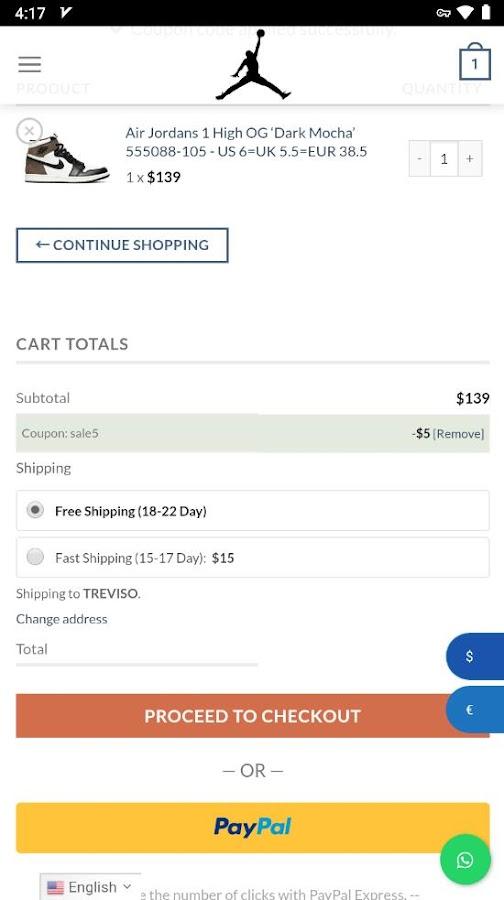This screenshot has height=900, width=504.
Task: Remove Dark Mocha item with X icon
Action: [29, 131]
